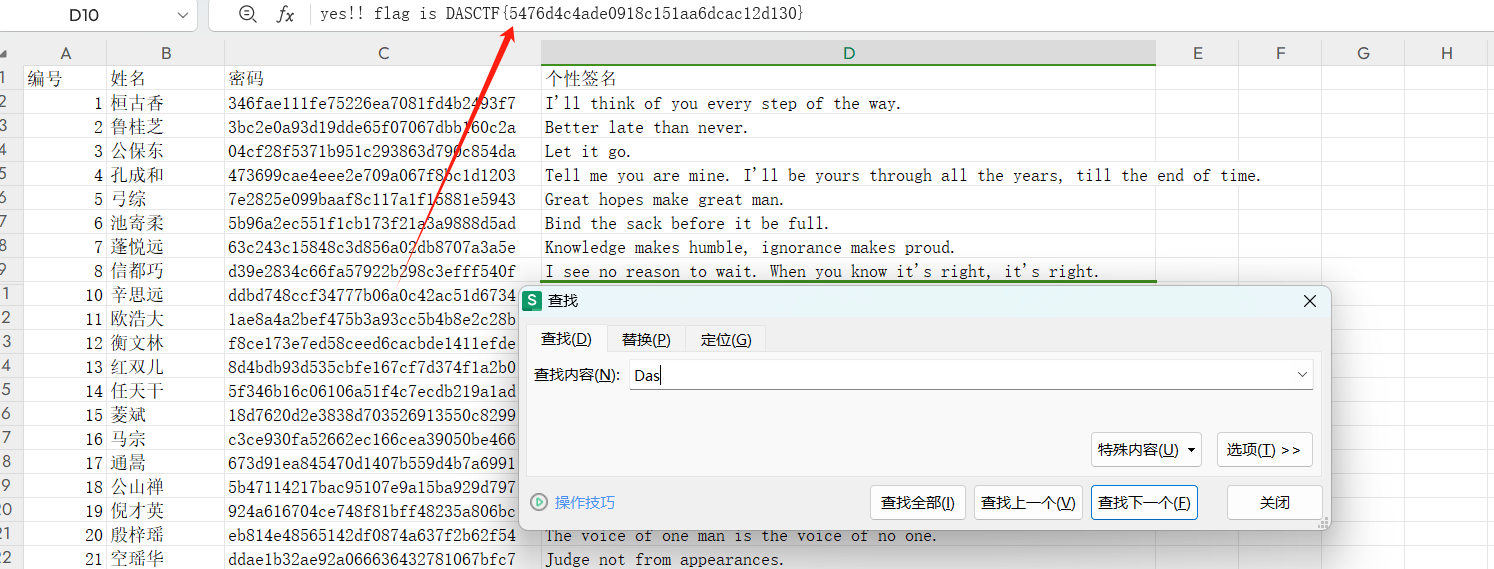Click the 查找上一个 button
Viewport: 1494px width, 569px height.
[x=1028, y=503]
